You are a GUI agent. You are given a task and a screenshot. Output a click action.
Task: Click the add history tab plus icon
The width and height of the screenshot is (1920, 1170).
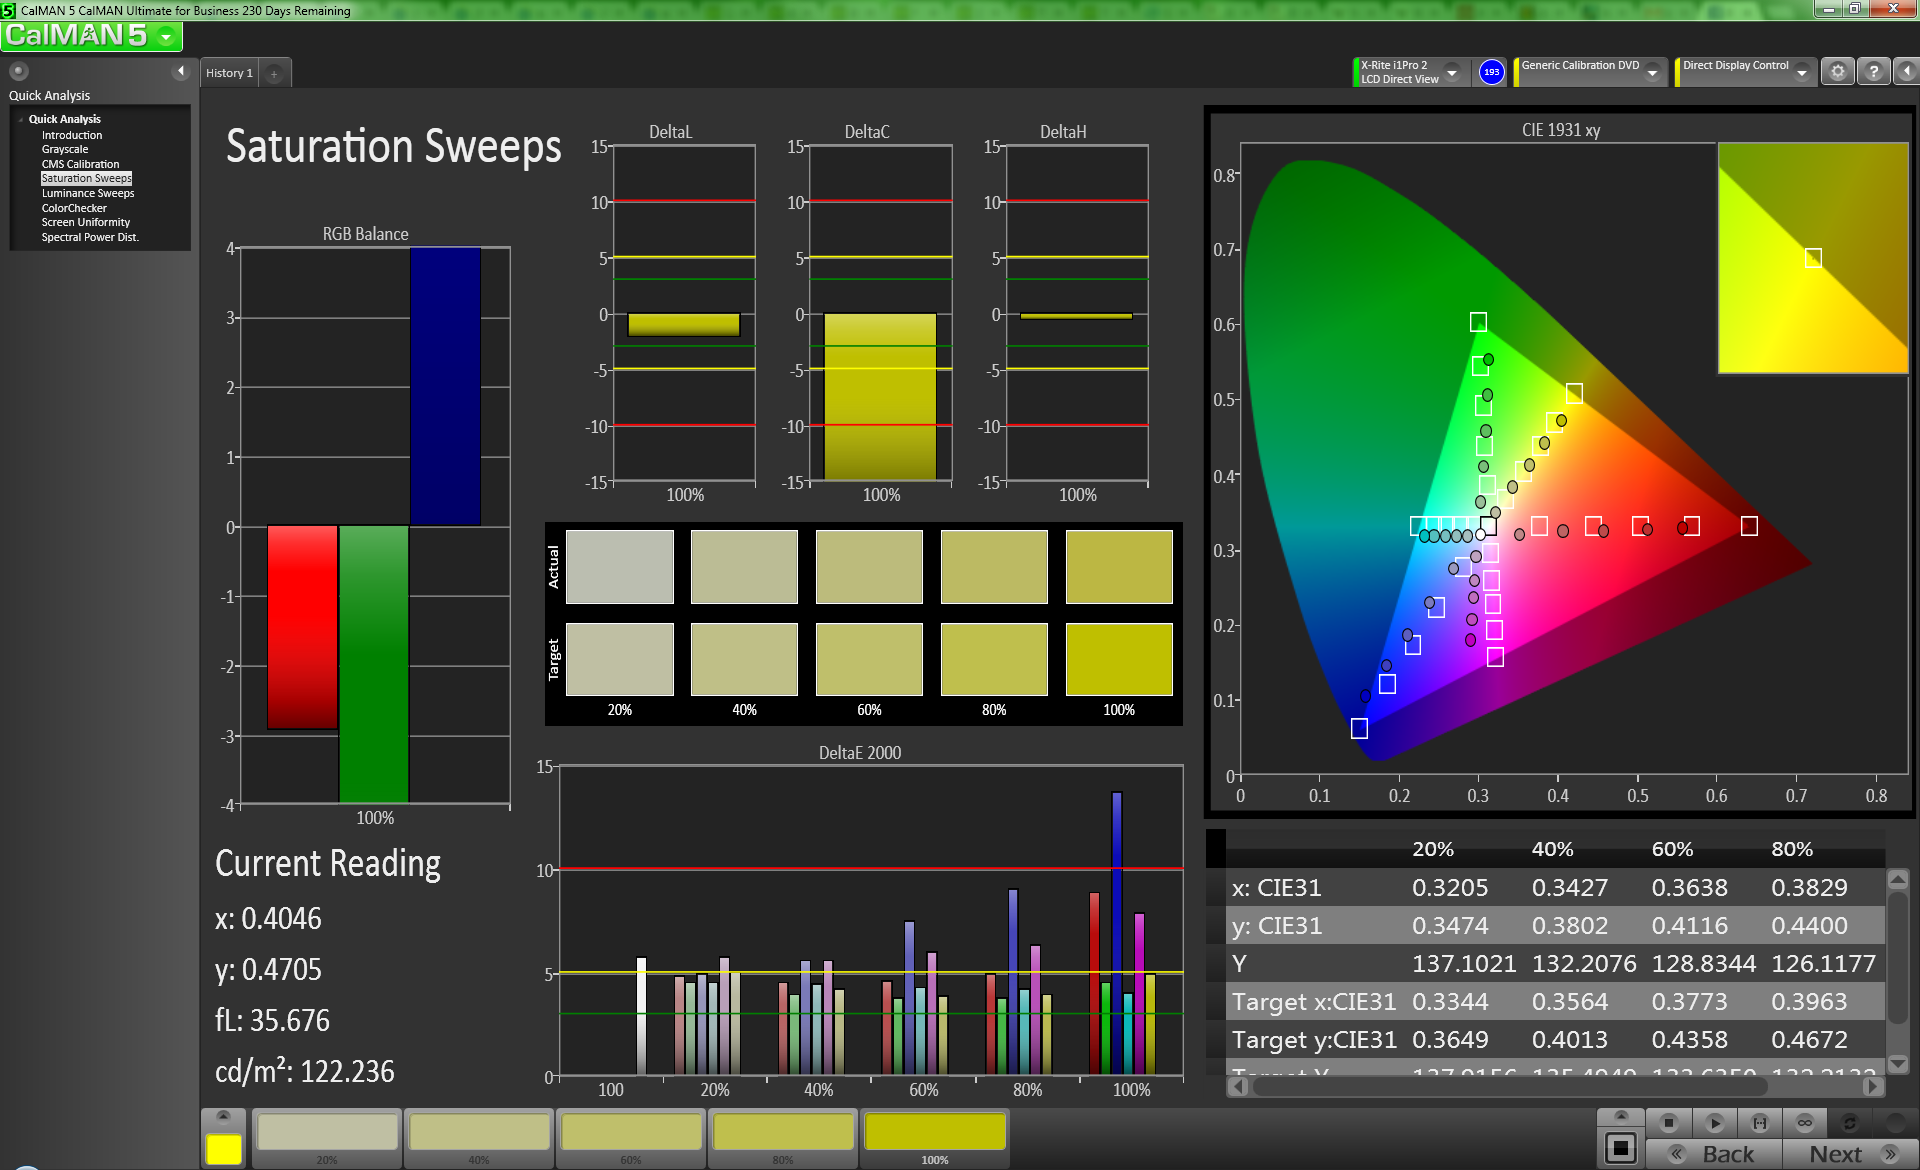coord(274,73)
